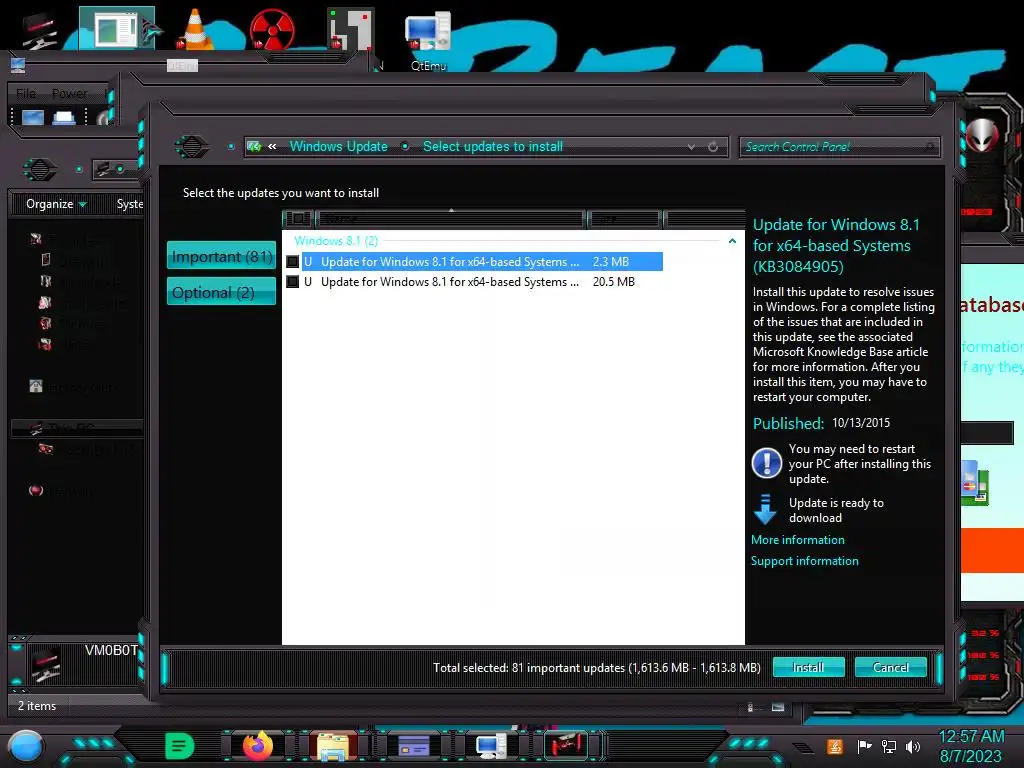Open the Support information link
The width and height of the screenshot is (1024, 768).
click(x=805, y=560)
